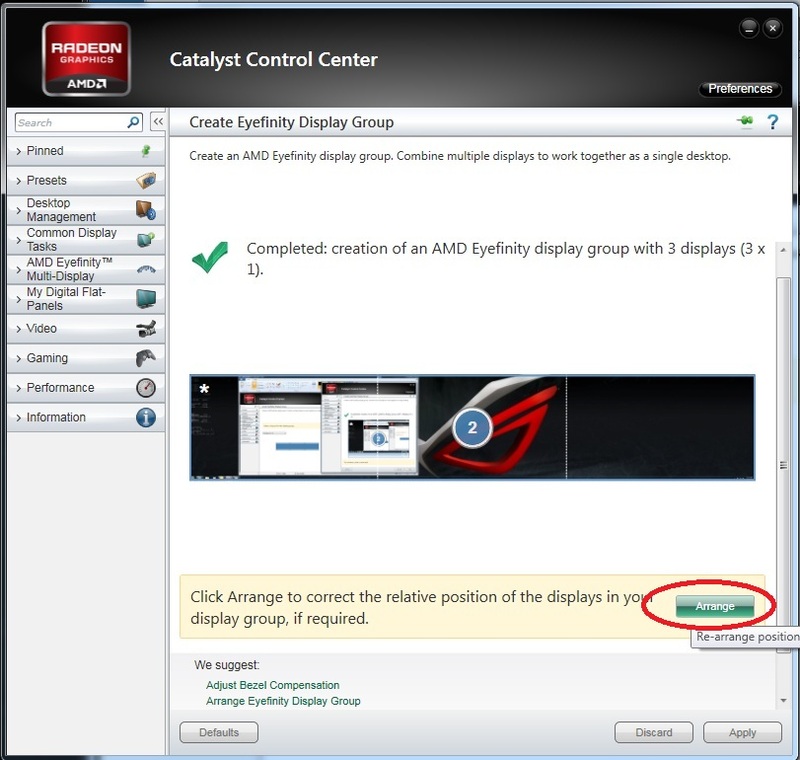
Task: Click the green Arrange button
Action: click(x=715, y=606)
